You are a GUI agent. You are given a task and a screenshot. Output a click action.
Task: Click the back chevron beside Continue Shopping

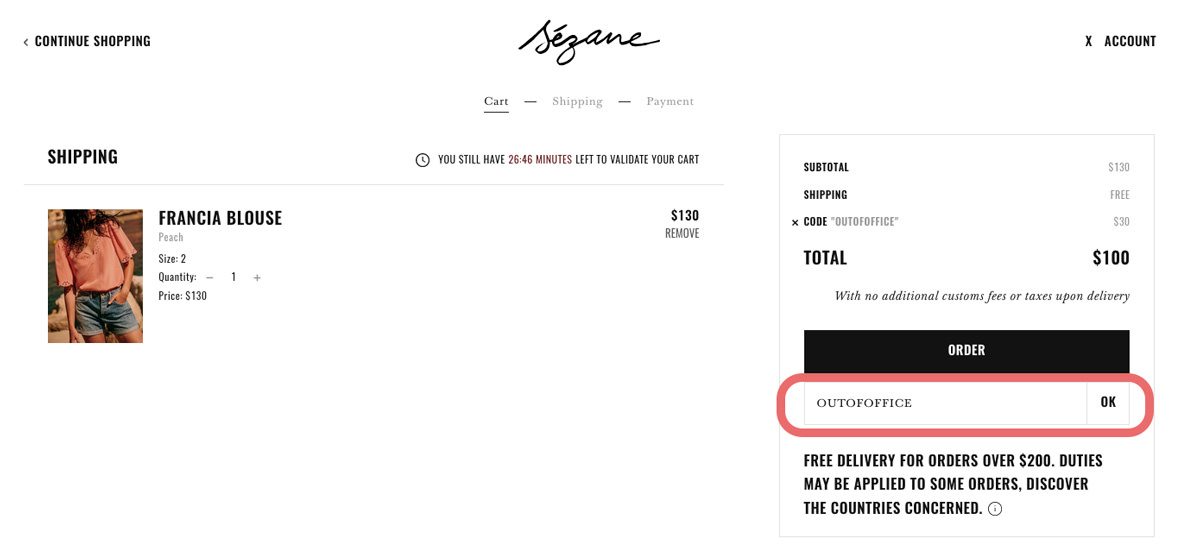(26, 42)
